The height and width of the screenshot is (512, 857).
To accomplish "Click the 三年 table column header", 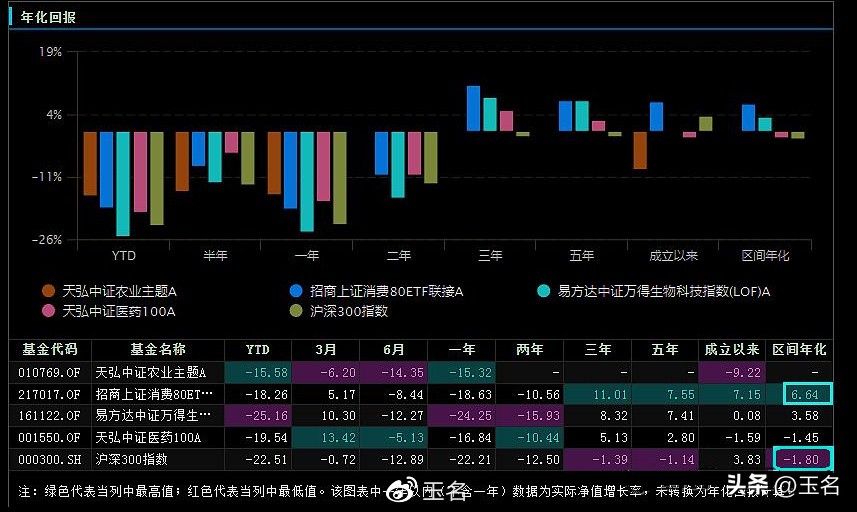I will pos(597,350).
